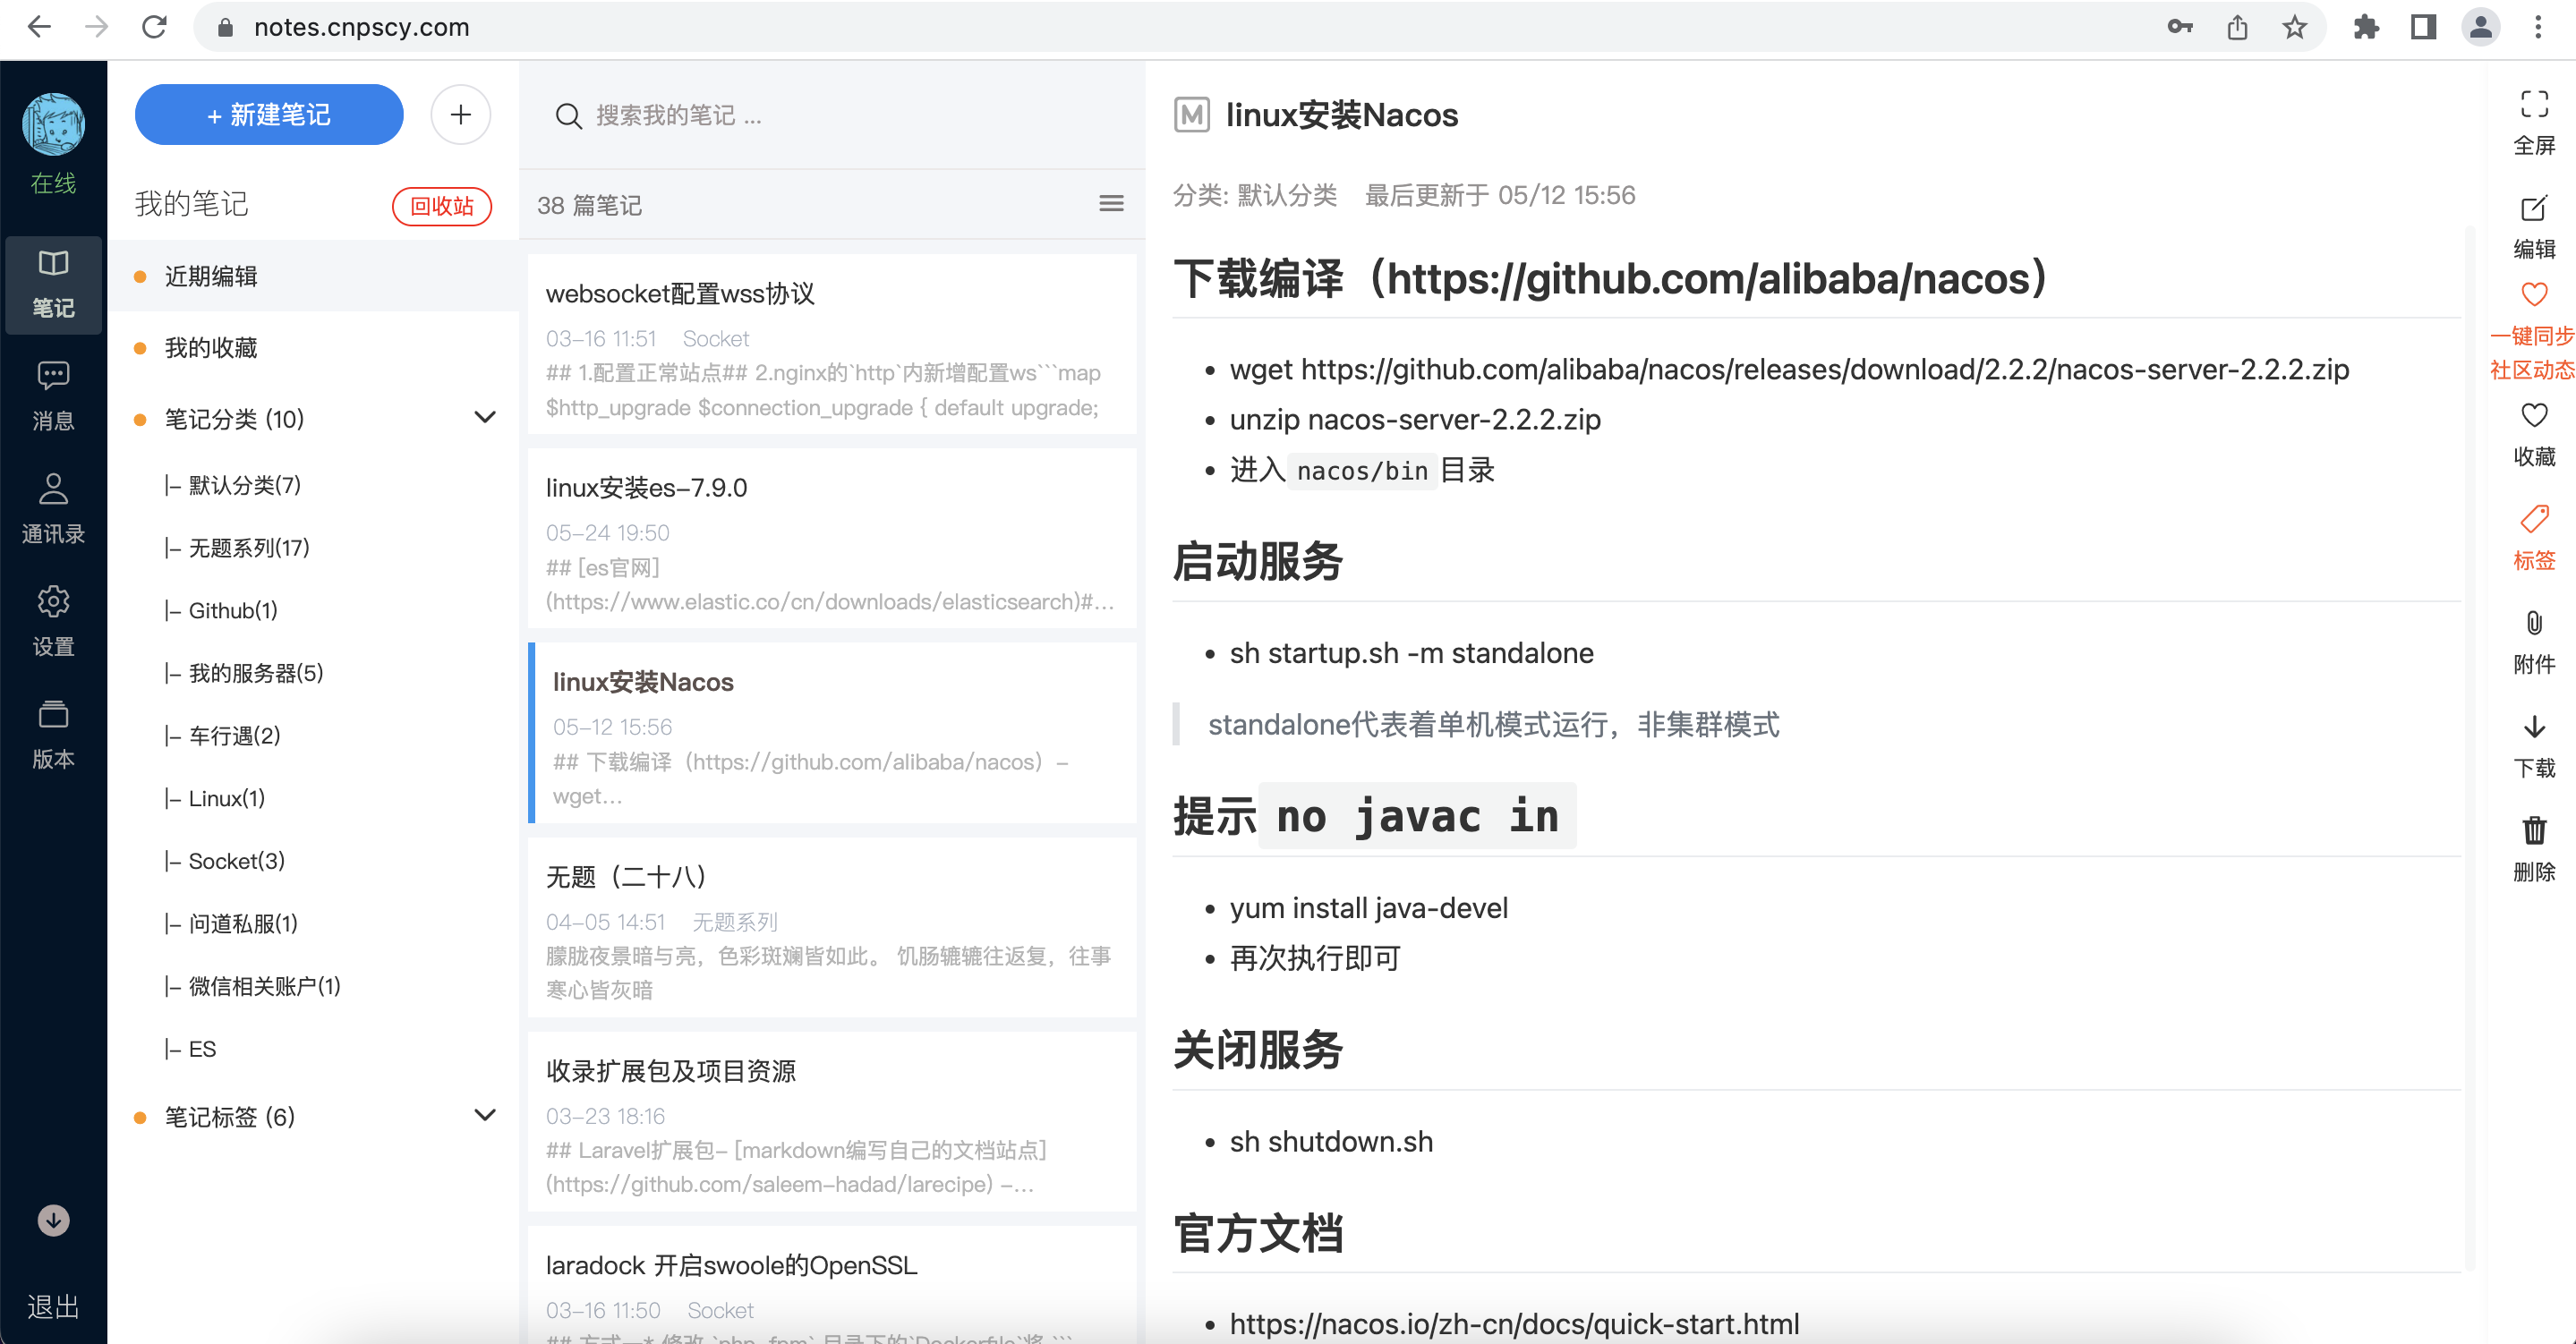Open the settings gear in sidebar
2576x1344 pixels.
53,602
